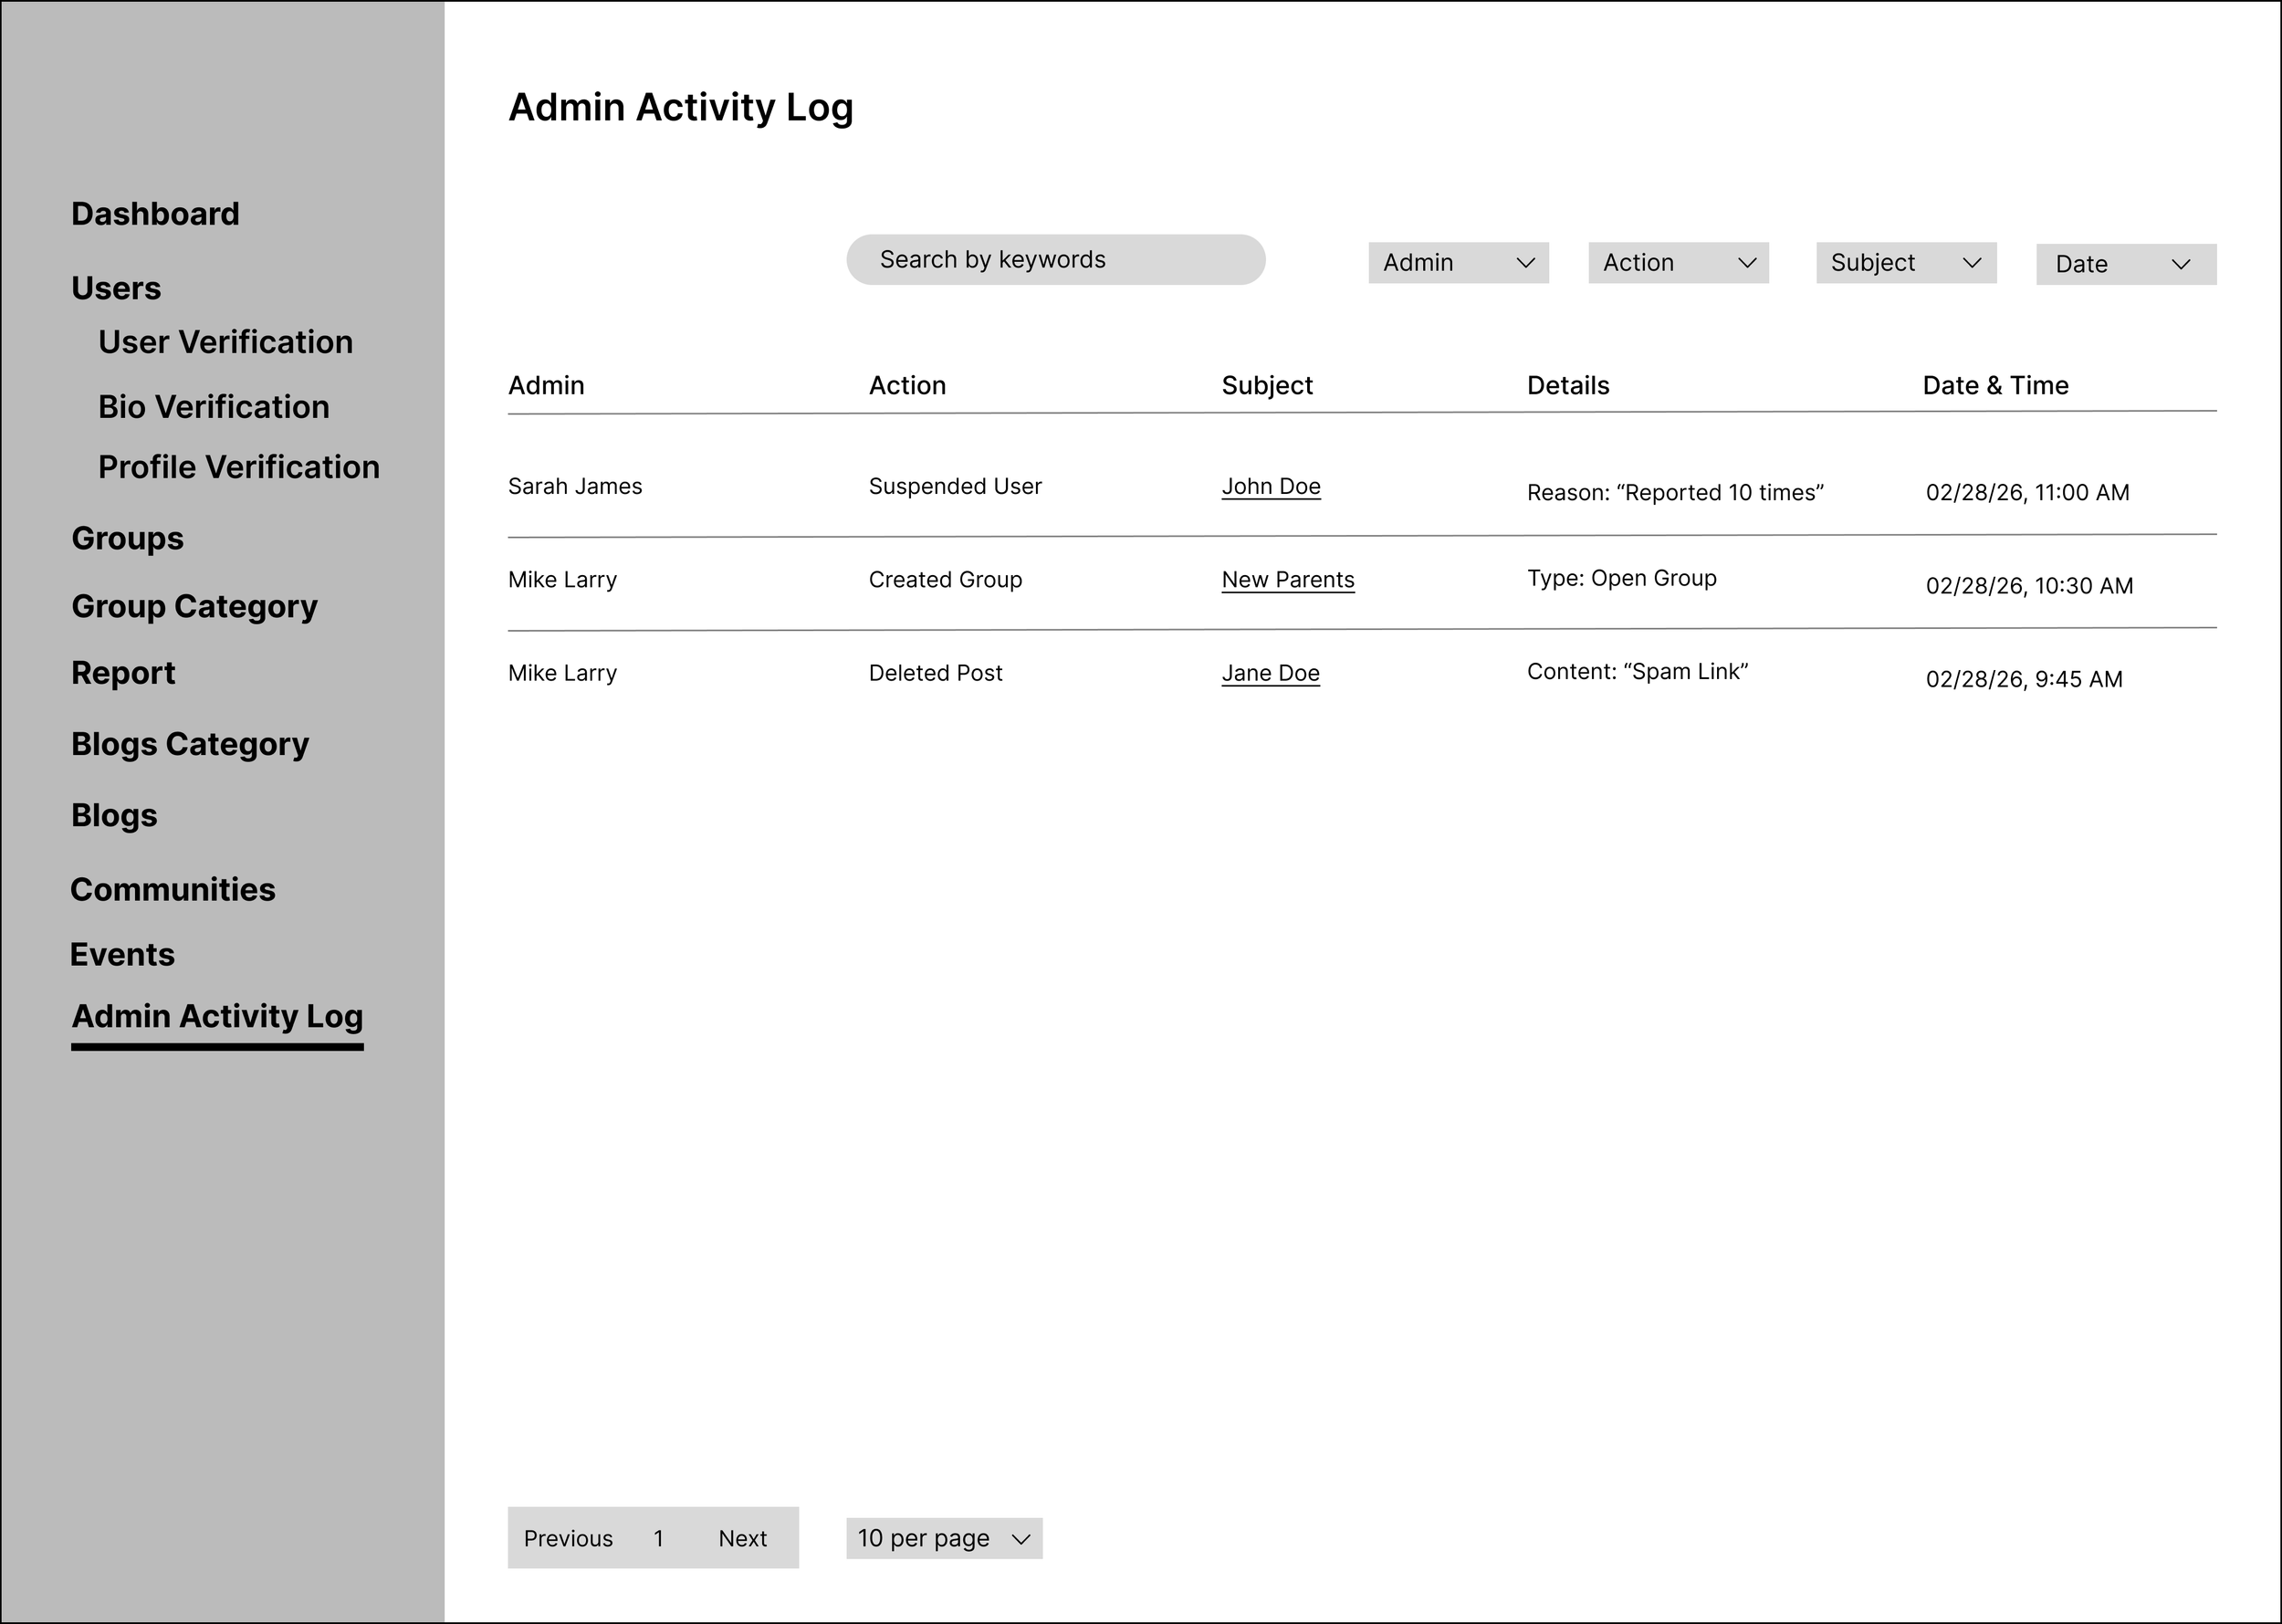
Task: Change the 10 per page selector
Action: pyautogui.click(x=943, y=1538)
